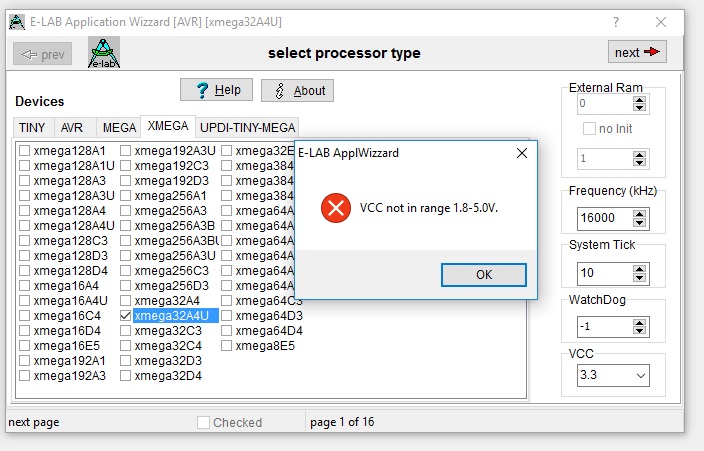Image resolution: width=704 pixels, height=451 pixels.
Task: Decrease Frequency value with down arrow
Action: (639, 222)
